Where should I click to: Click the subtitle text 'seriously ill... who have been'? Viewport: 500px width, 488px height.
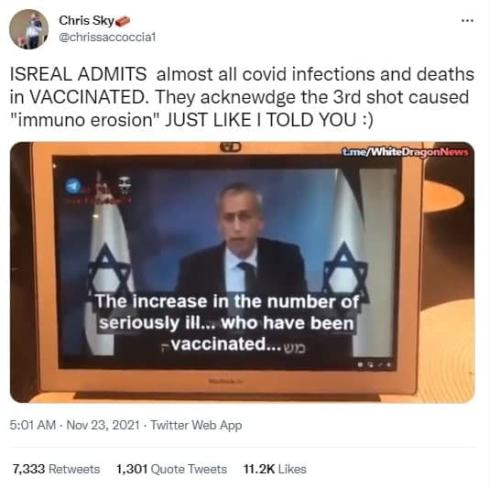point(227,323)
